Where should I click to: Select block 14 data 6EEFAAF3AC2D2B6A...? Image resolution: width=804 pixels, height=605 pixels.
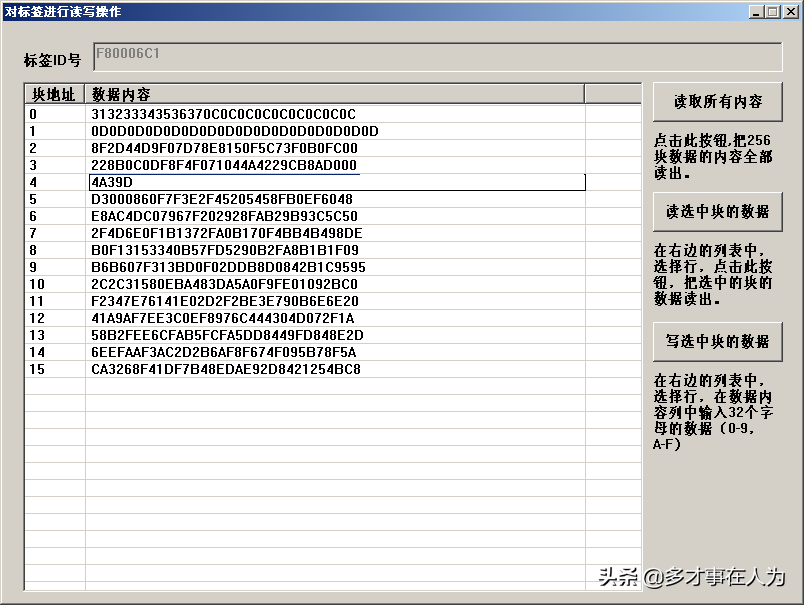tap(224, 352)
